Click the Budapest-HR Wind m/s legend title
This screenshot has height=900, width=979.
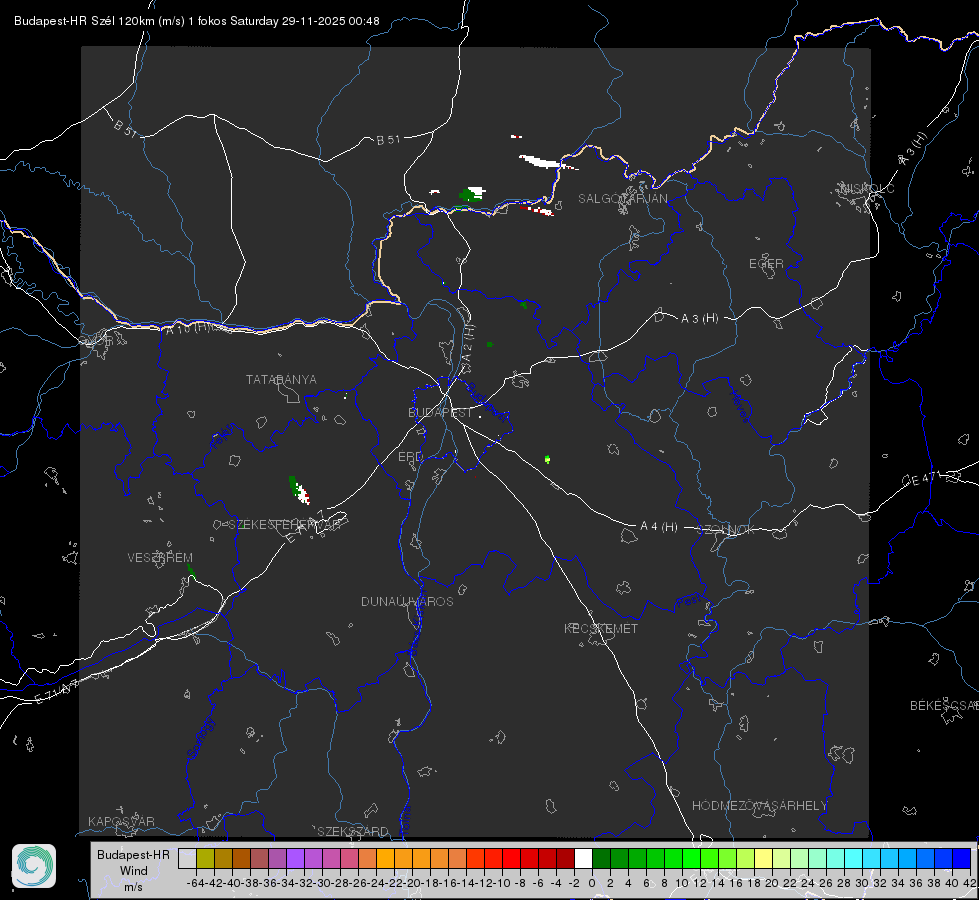tap(133, 871)
